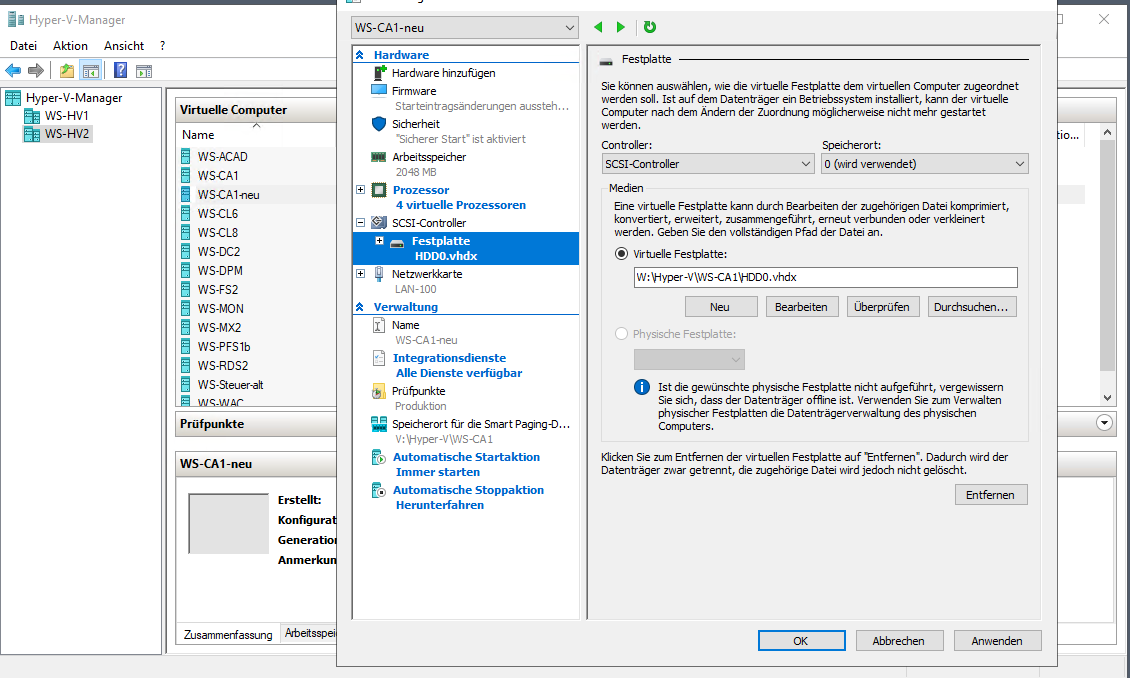Click the Überprüfen button
This screenshot has width=1130, height=678.
pos(882,307)
